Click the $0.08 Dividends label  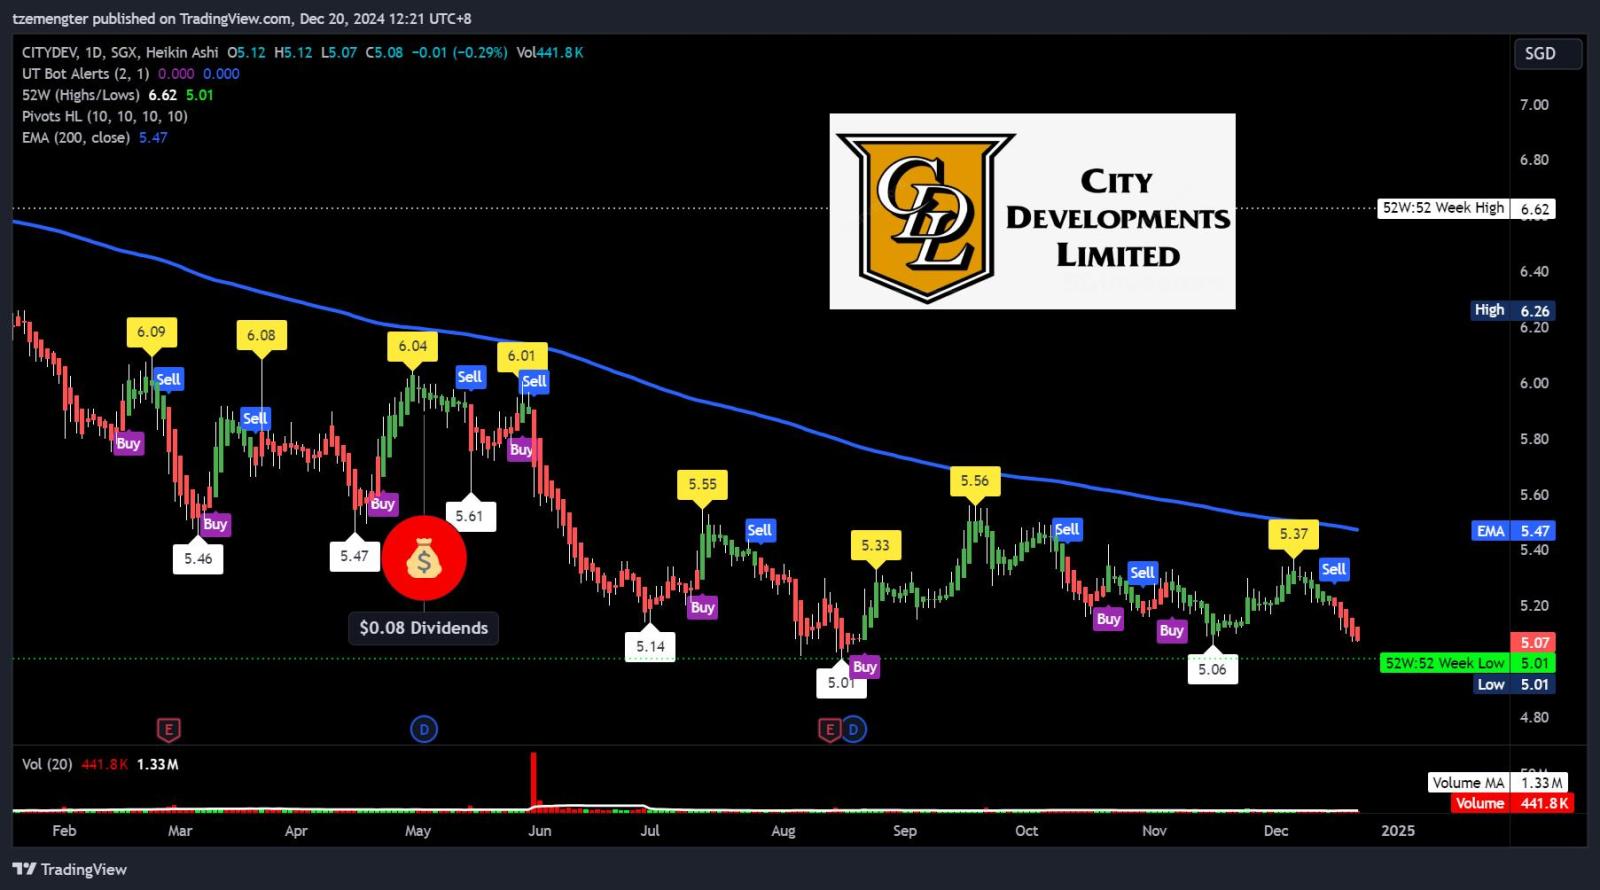pyautogui.click(x=424, y=628)
